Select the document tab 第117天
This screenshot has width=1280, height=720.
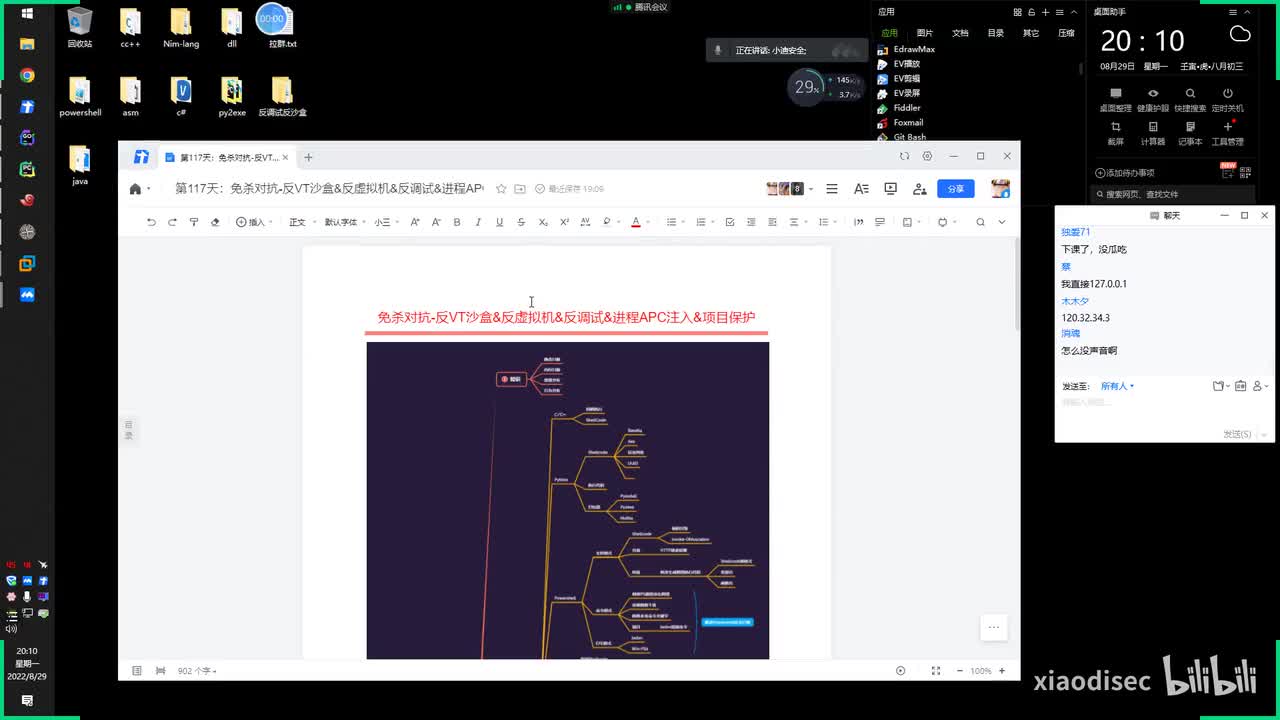[x=227, y=157]
